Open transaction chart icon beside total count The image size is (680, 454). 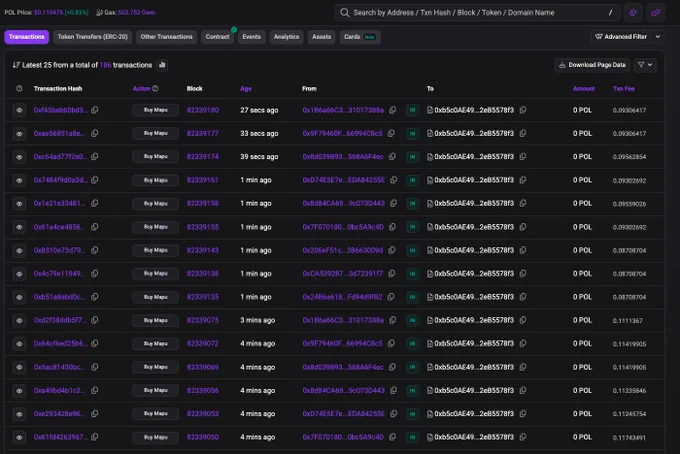(x=162, y=65)
